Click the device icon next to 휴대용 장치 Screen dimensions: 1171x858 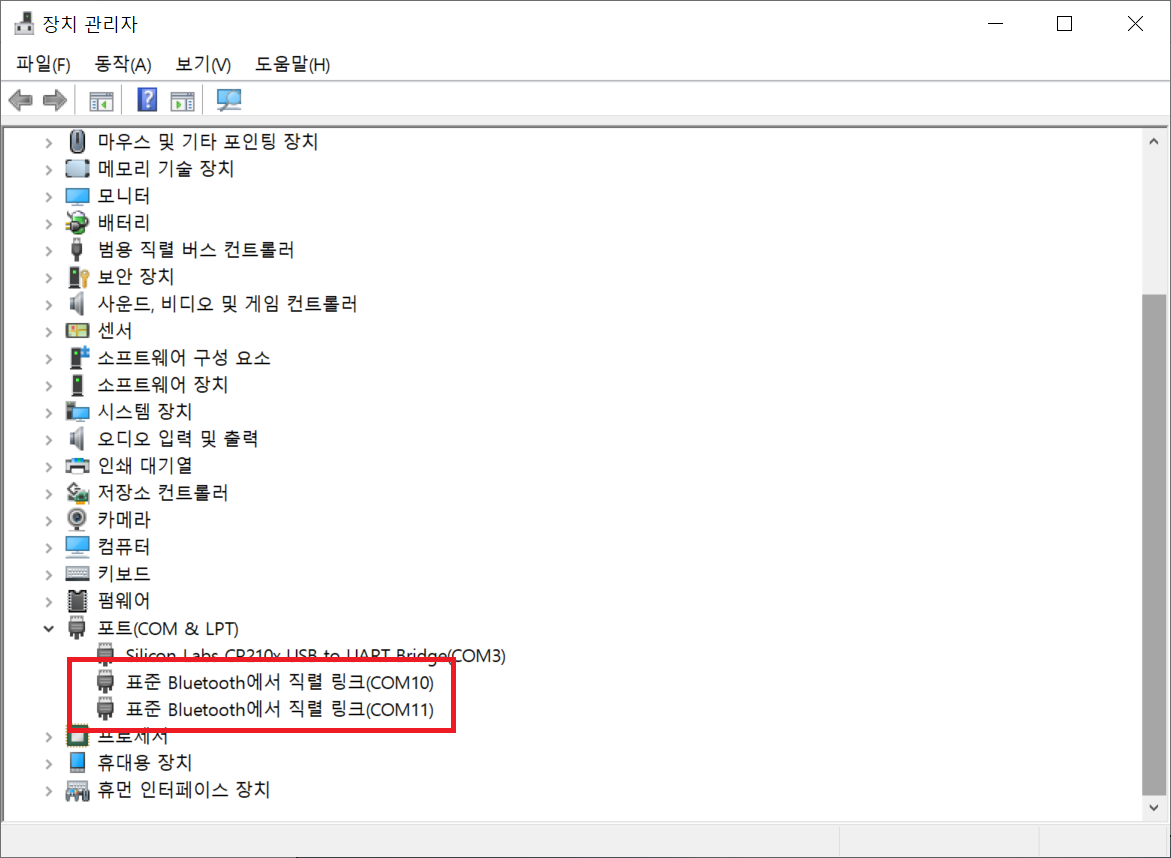pyautogui.click(x=77, y=762)
